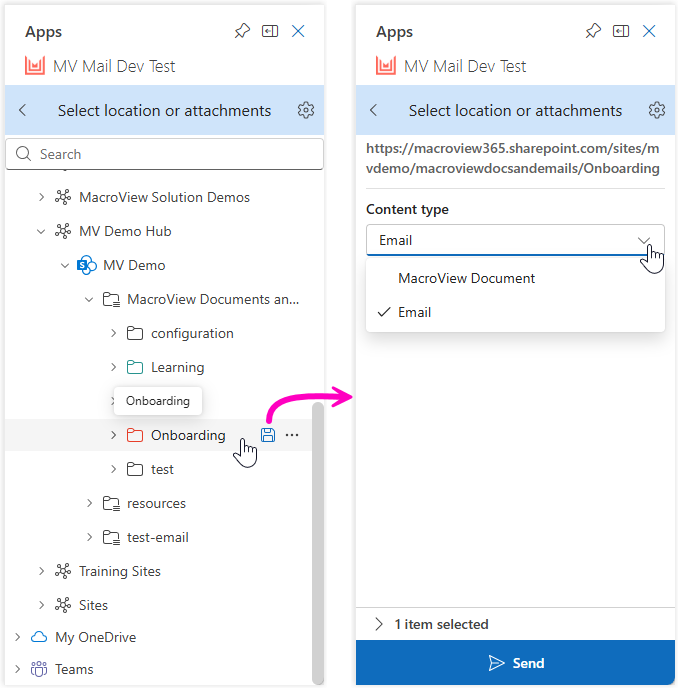679x689 pixels.
Task: Expand the Teams node
Action: (17, 669)
